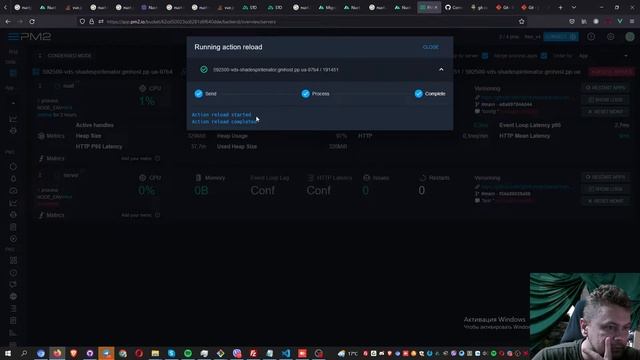This screenshot has height=360, width=640.
Task: Open Windows taskbar search
Action: (x=24, y=353)
